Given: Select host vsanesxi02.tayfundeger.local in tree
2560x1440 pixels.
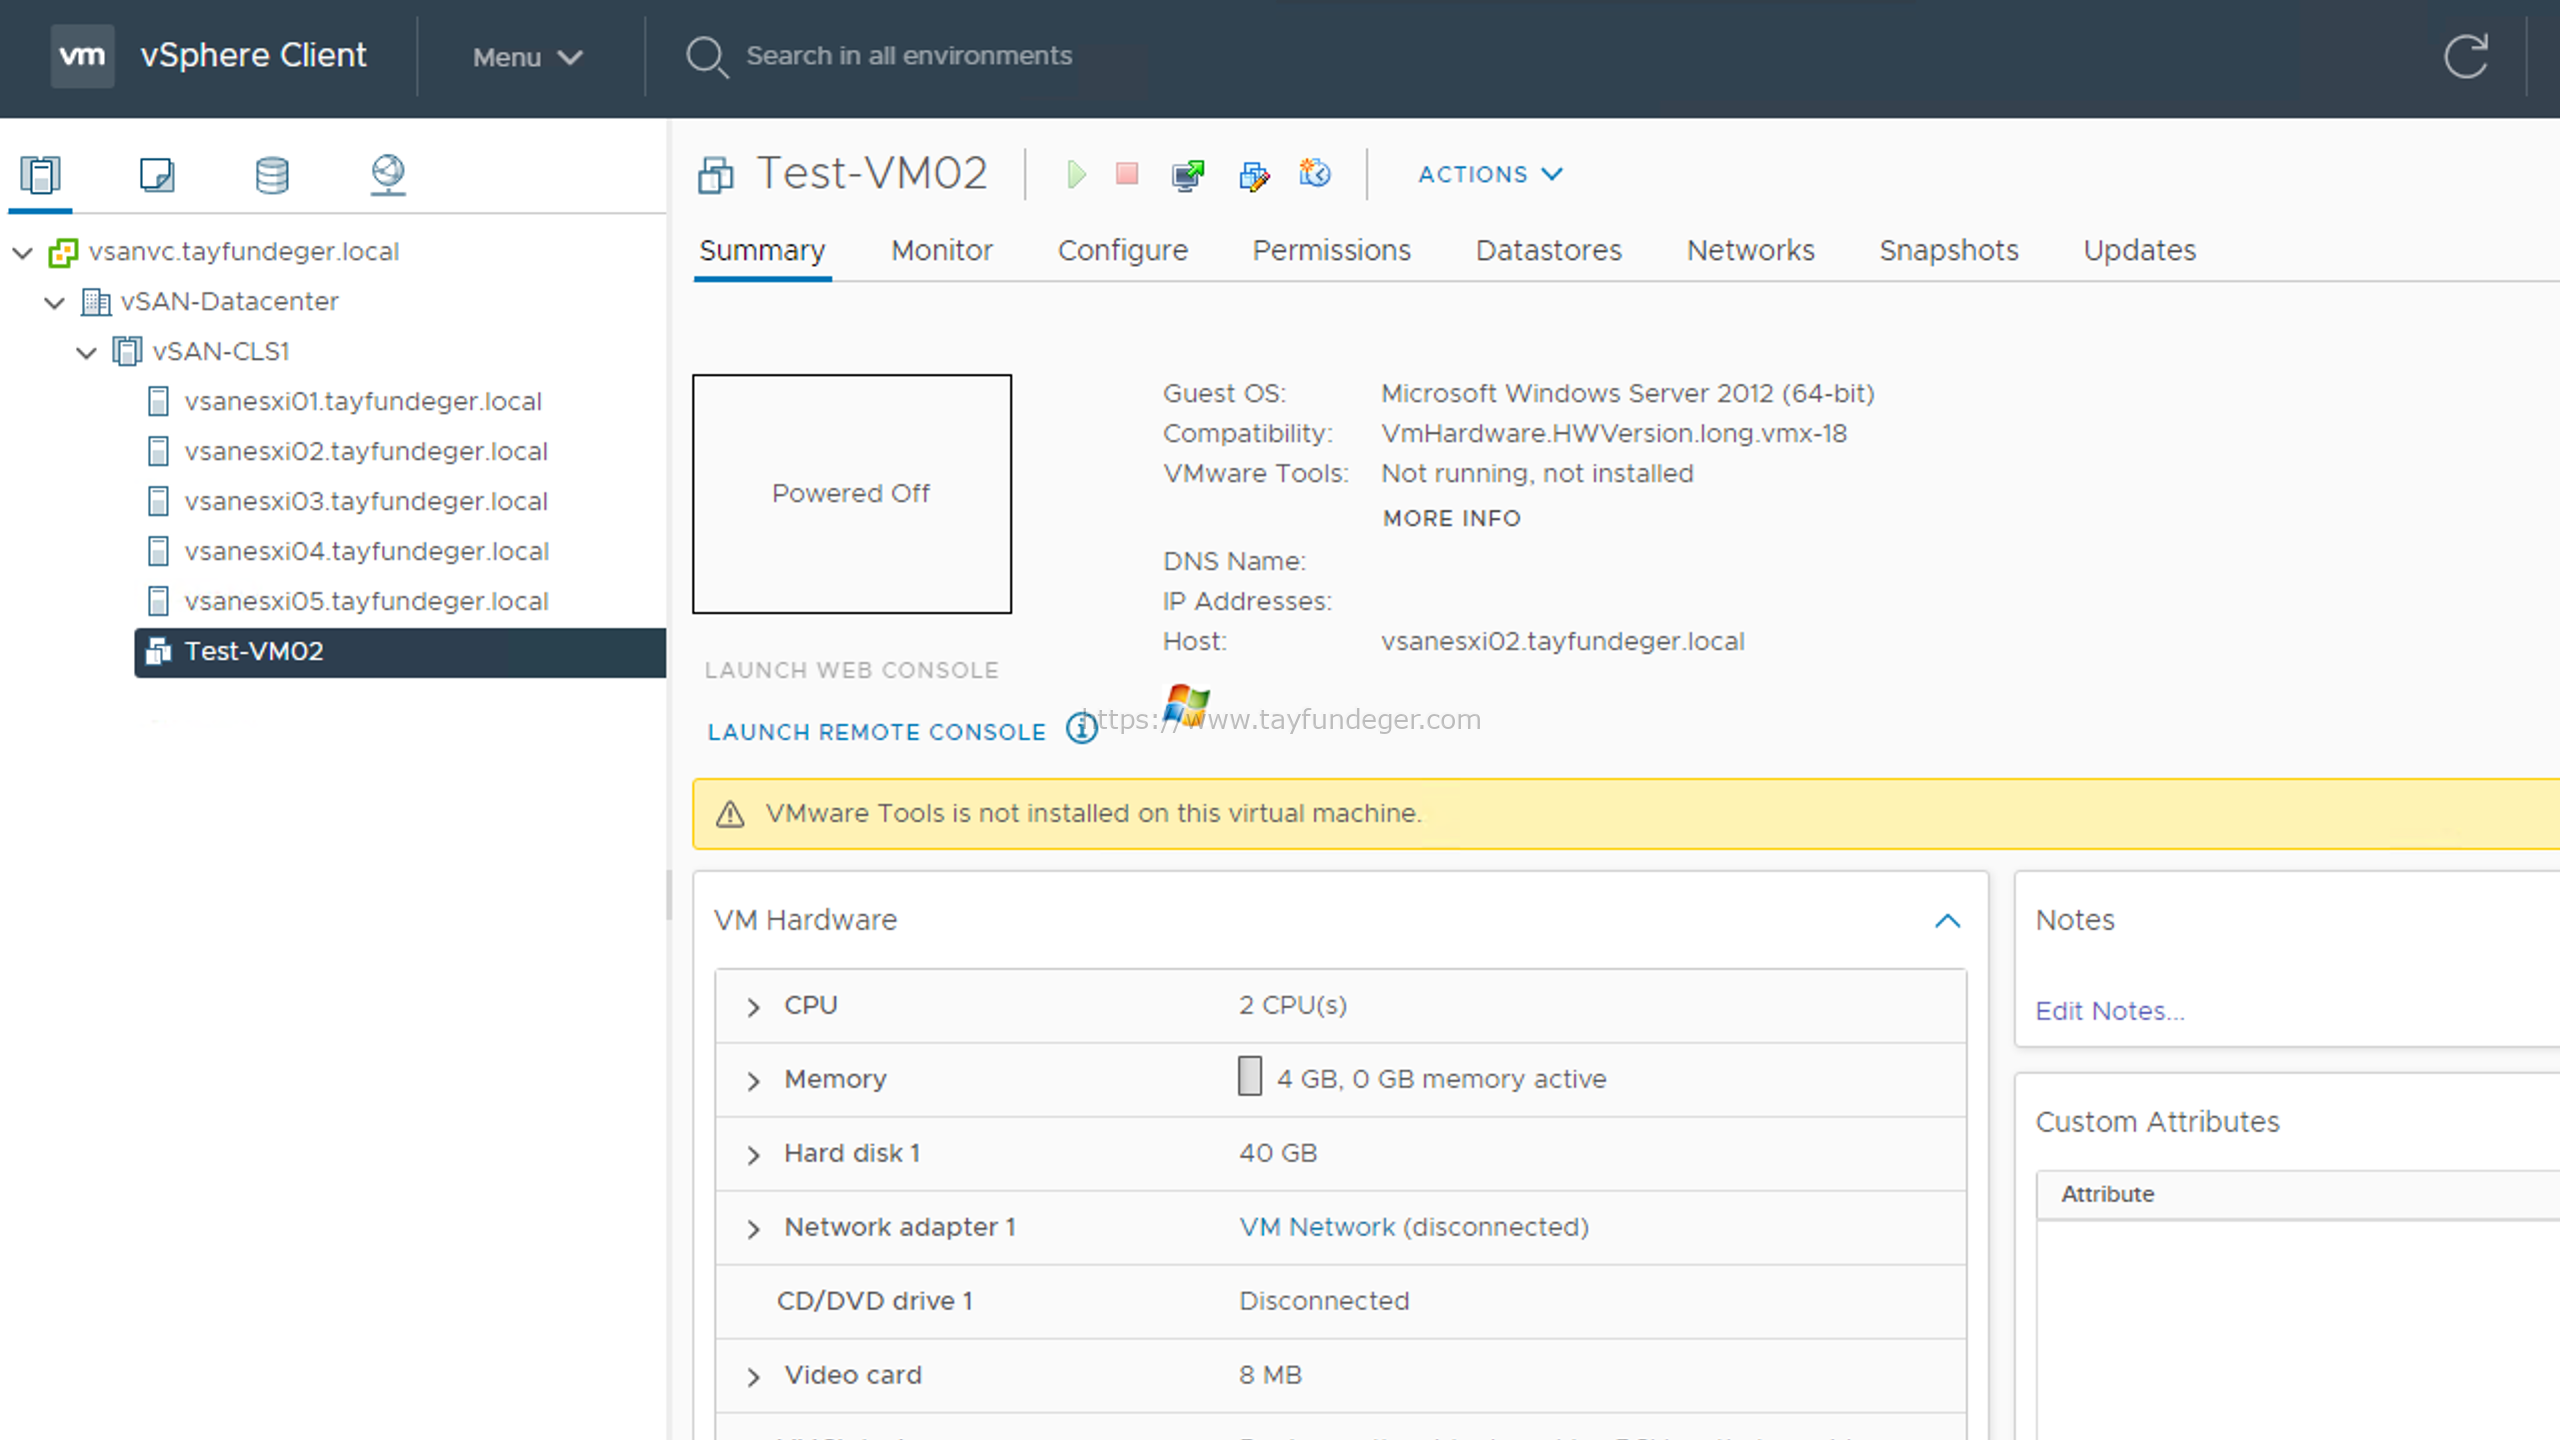Looking at the screenshot, I should click(x=366, y=451).
